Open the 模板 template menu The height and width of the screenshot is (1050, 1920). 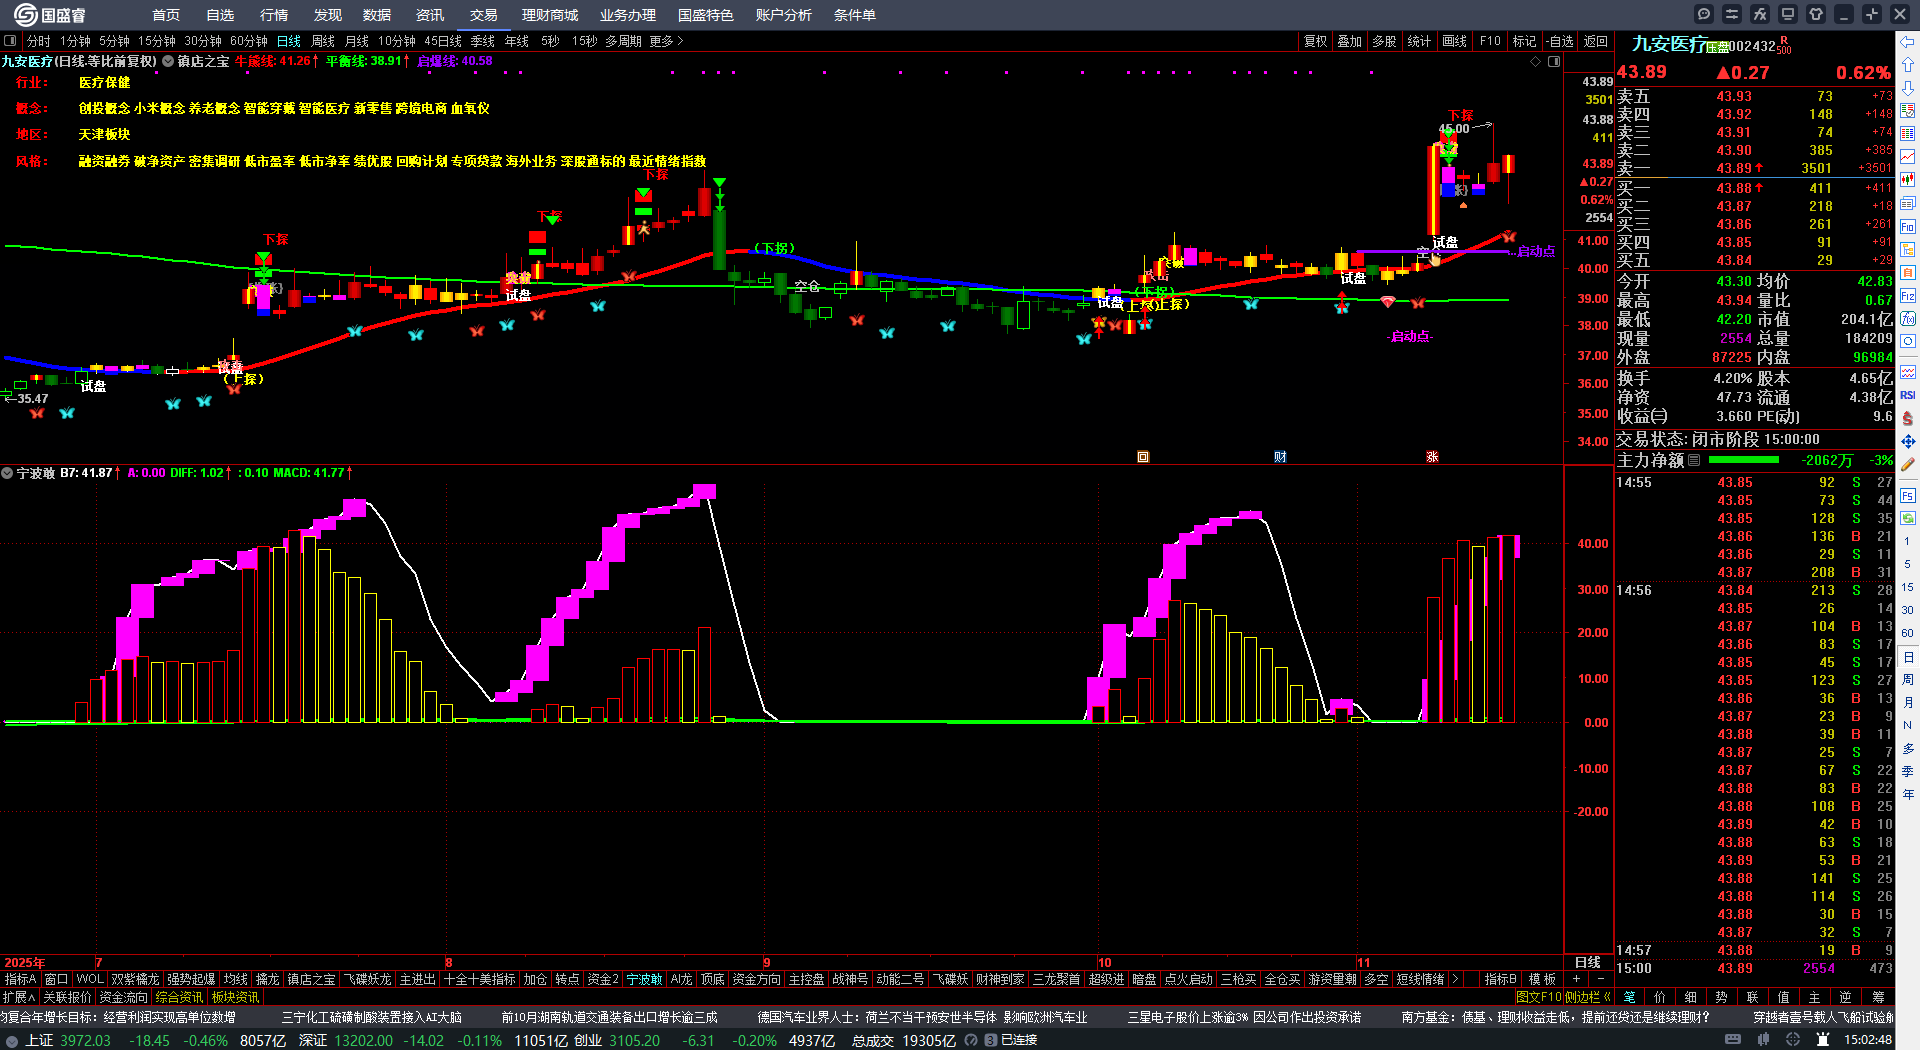pos(1543,979)
